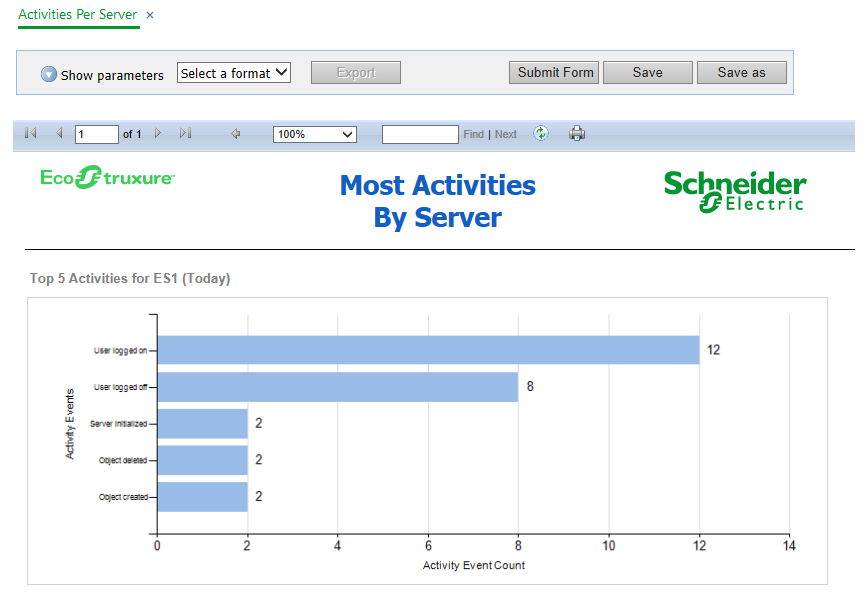The height and width of the screenshot is (602, 867).
Task: Click the Export button
Action: click(356, 72)
